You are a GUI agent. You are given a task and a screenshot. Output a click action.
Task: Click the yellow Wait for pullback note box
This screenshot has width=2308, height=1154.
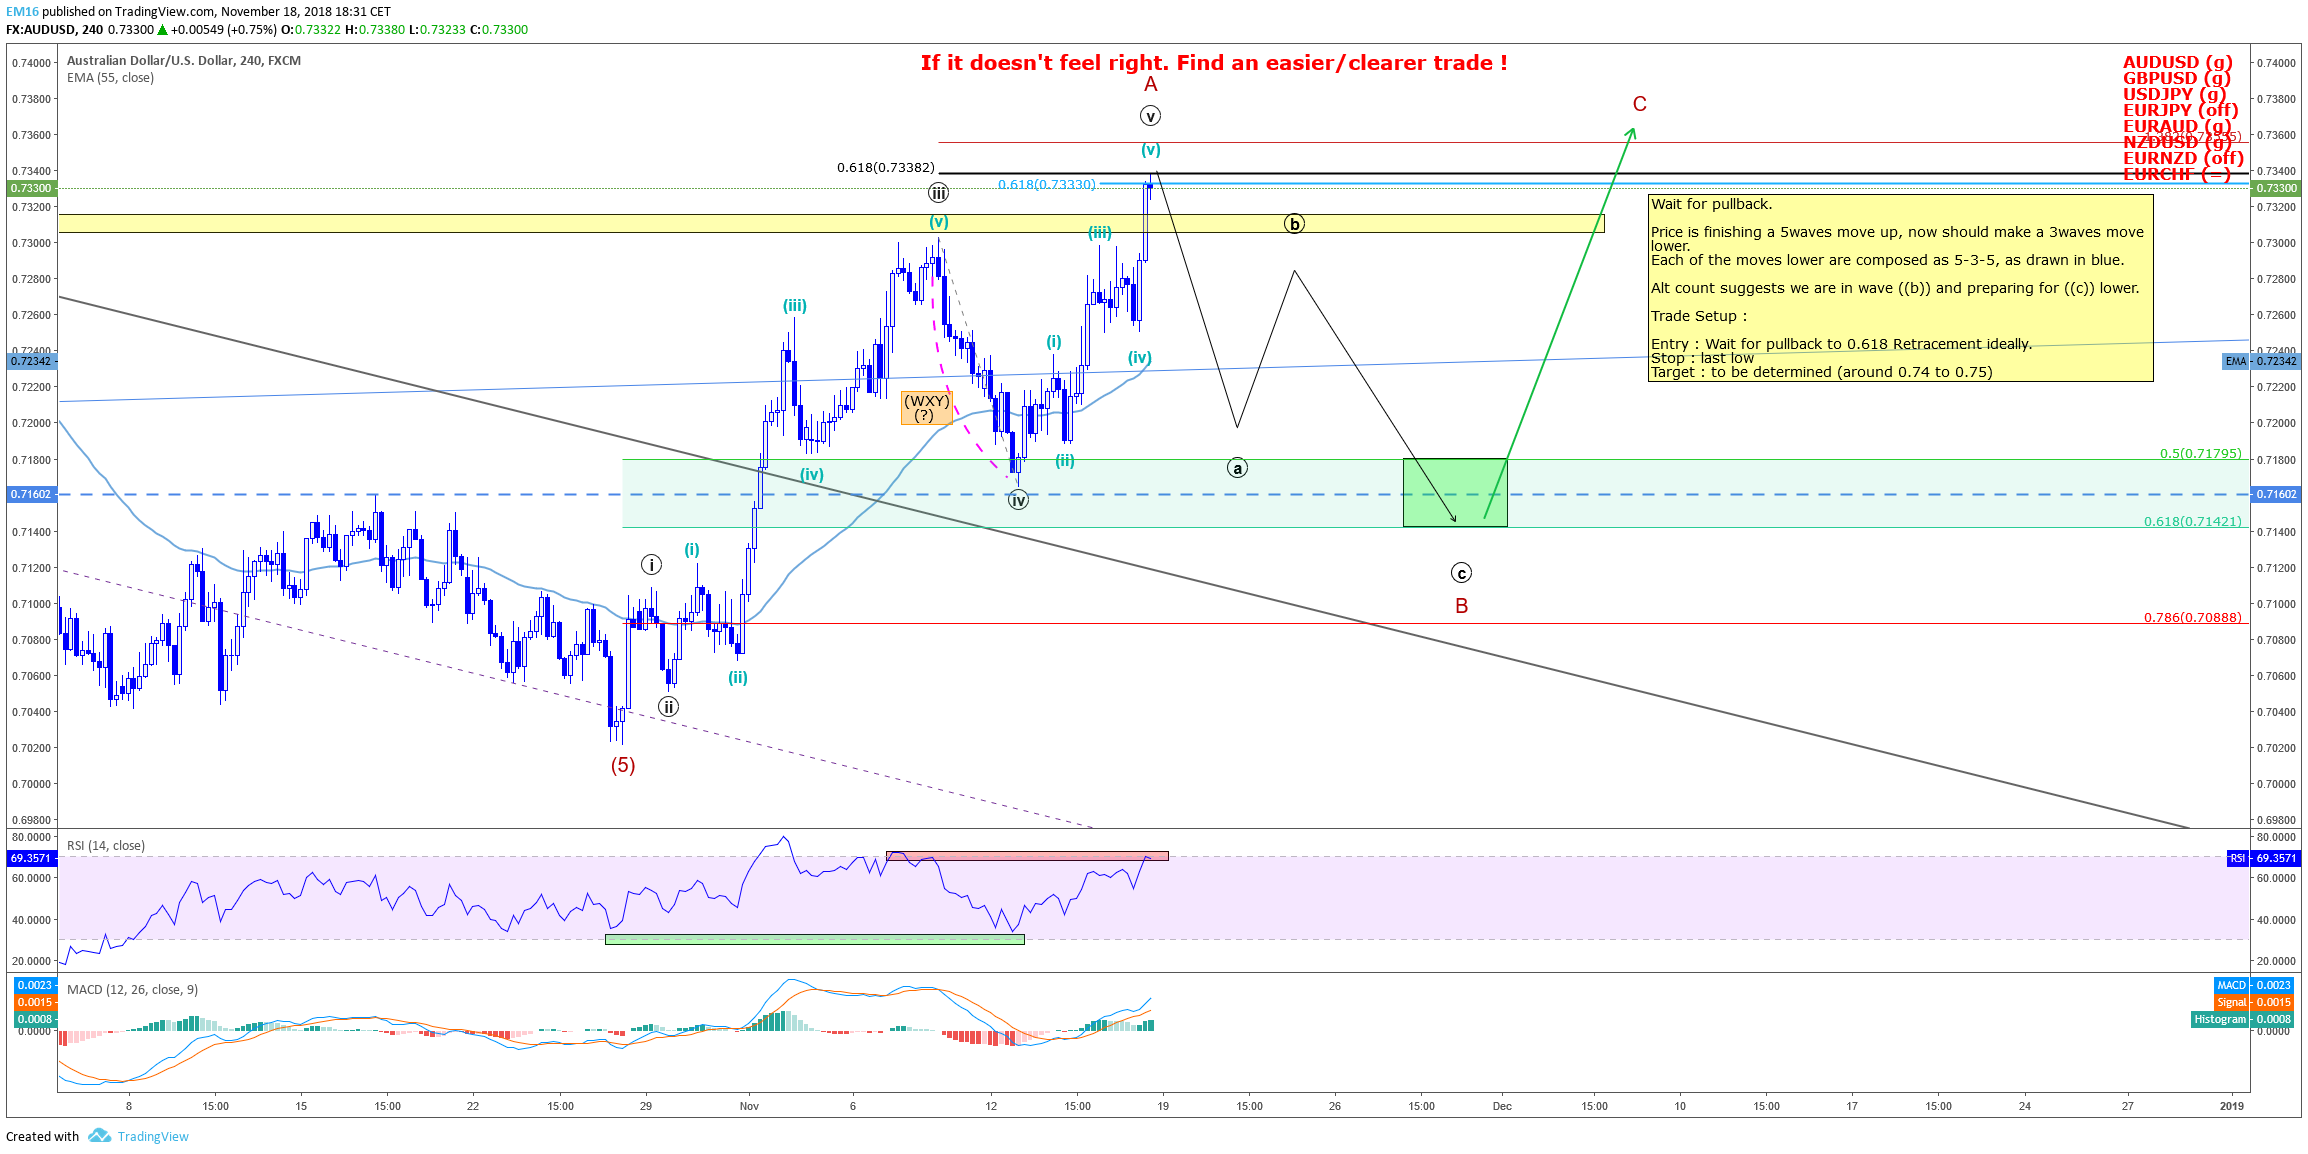point(1900,288)
